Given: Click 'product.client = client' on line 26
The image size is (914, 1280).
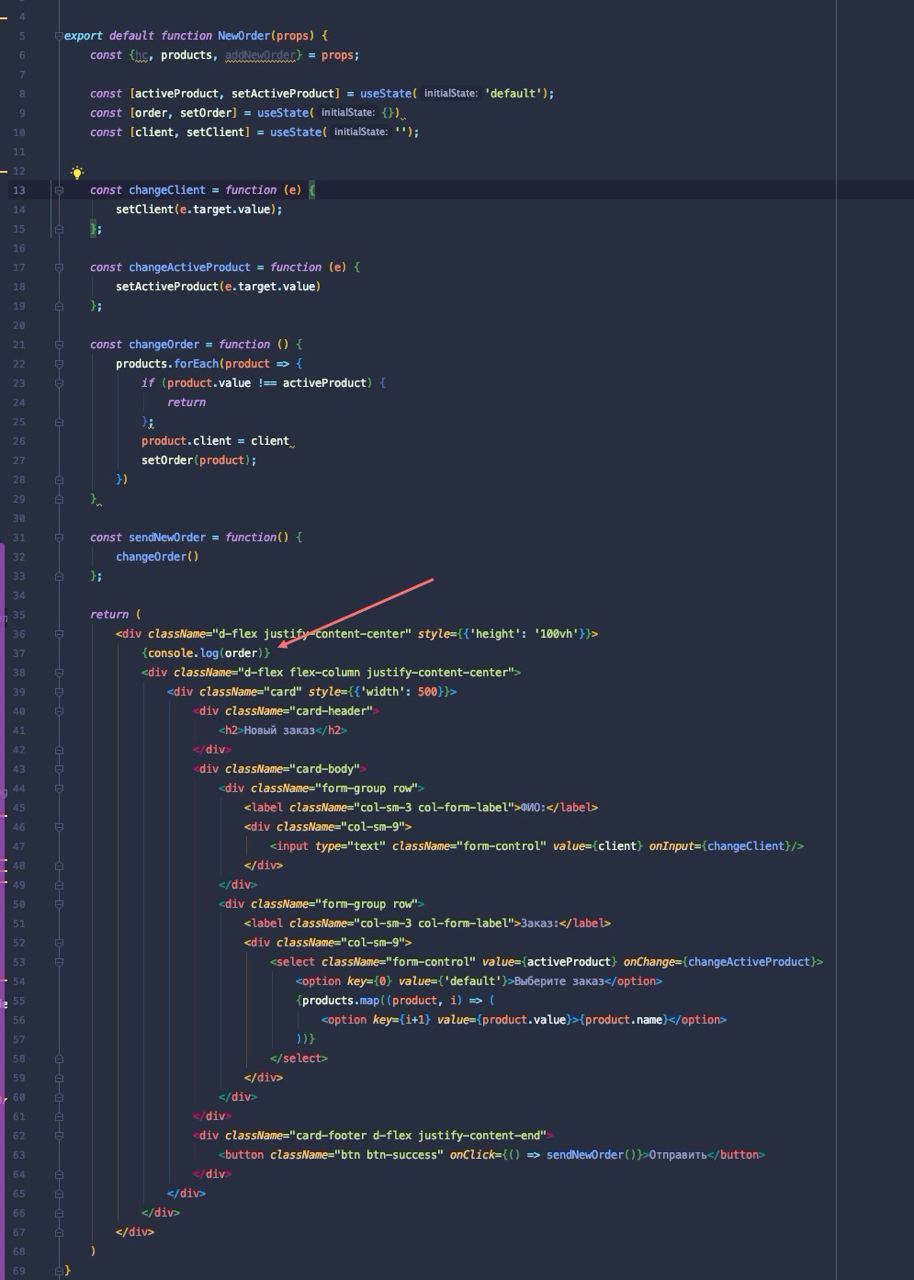Looking at the screenshot, I should [215, 441].
